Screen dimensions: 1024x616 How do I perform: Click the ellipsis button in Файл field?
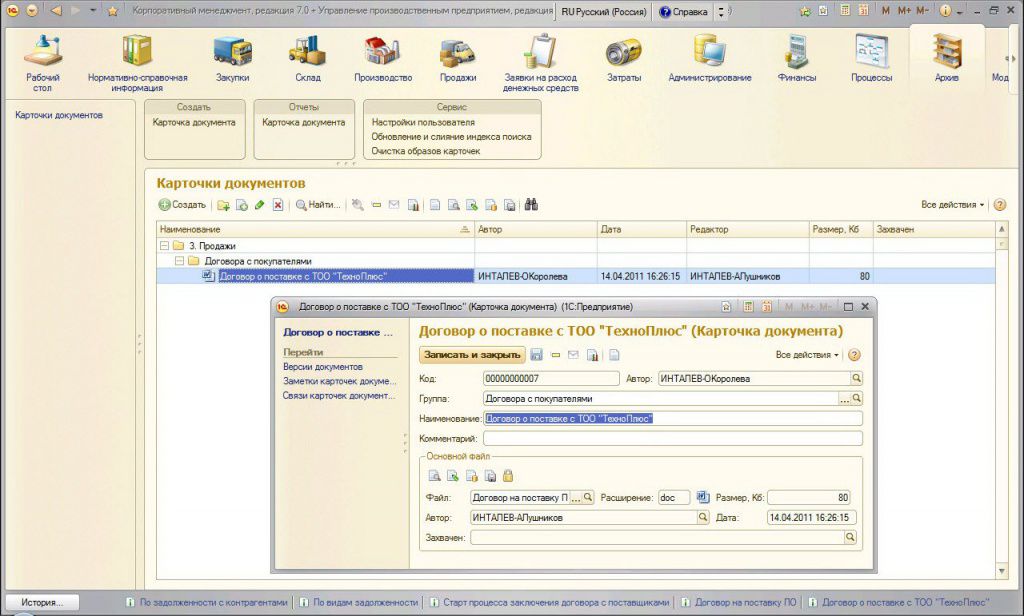[575, 498]
